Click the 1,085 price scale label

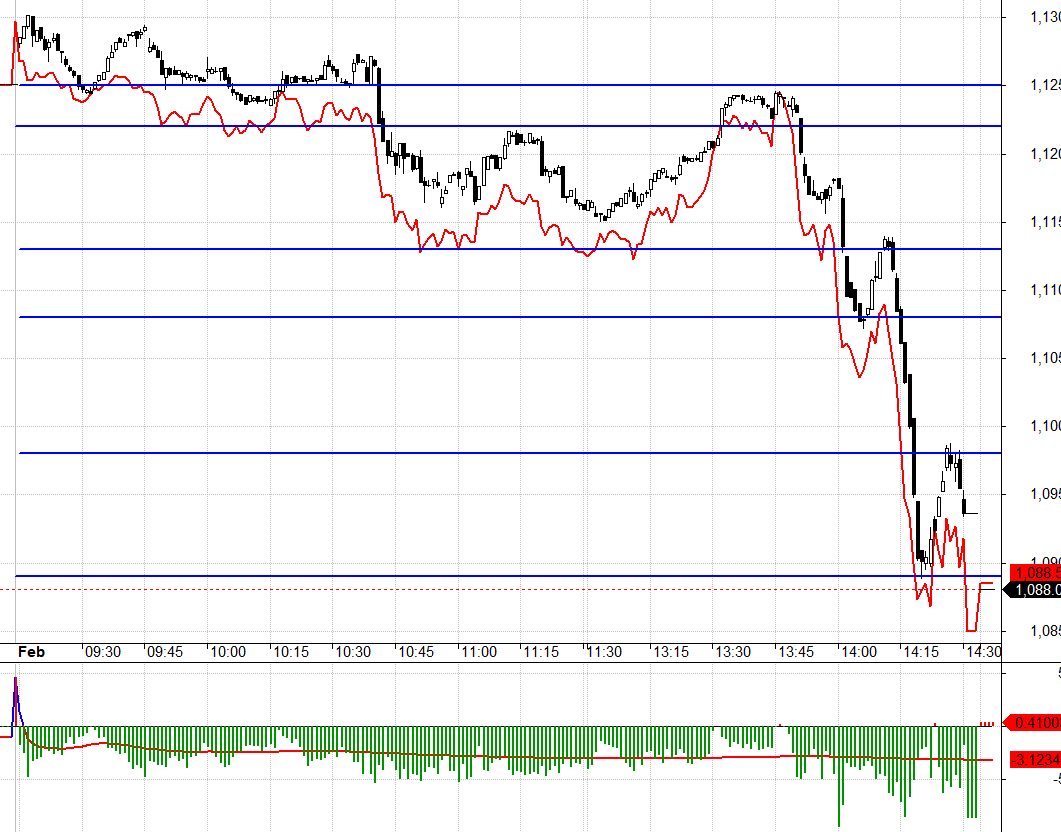[x=1044, y=631]
